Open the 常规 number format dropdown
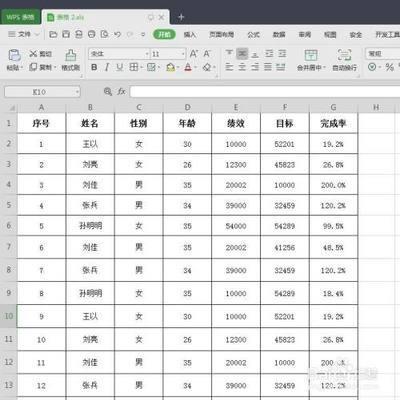This screenshot has width=400, height=400. tap(383, 54)
